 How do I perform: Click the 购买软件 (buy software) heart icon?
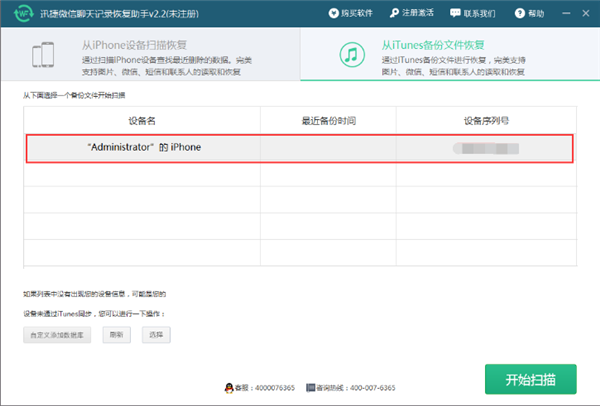(334, 13)
